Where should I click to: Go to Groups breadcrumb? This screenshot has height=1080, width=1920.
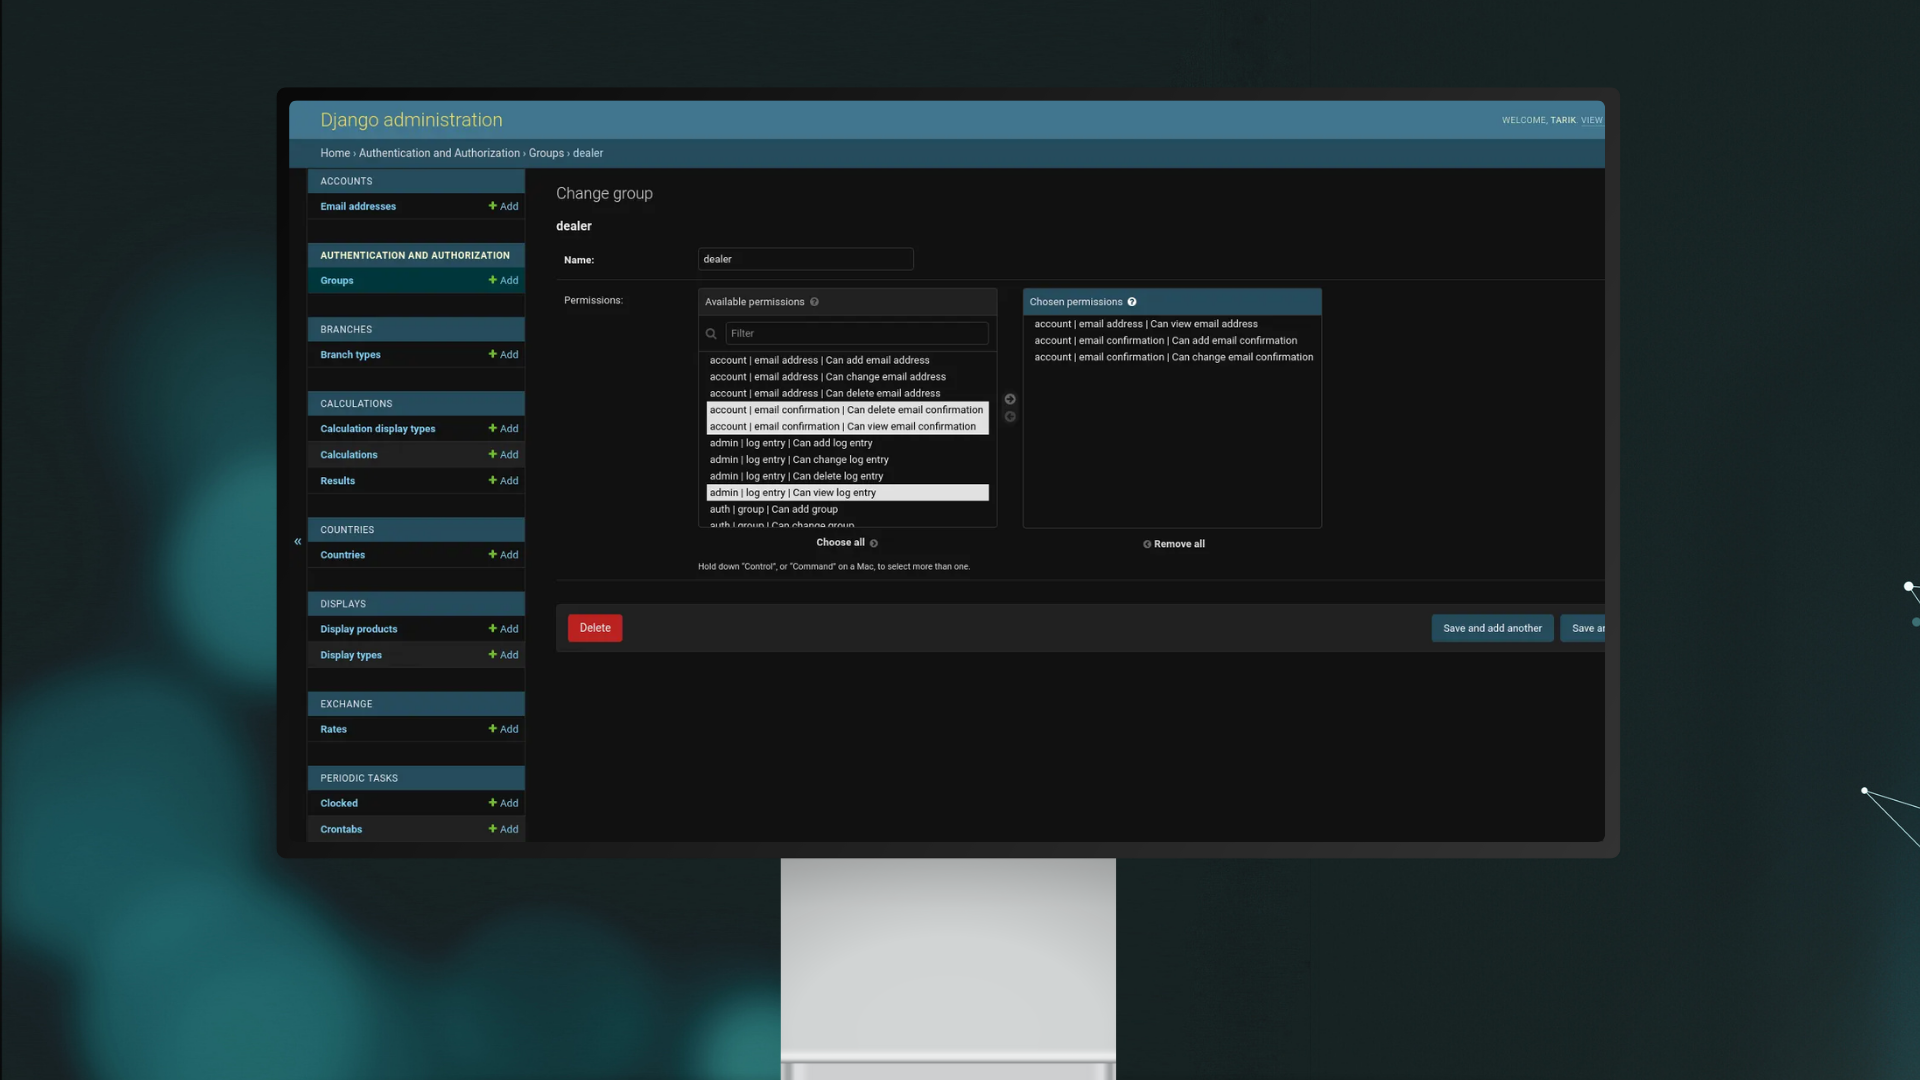coord(546,153)
